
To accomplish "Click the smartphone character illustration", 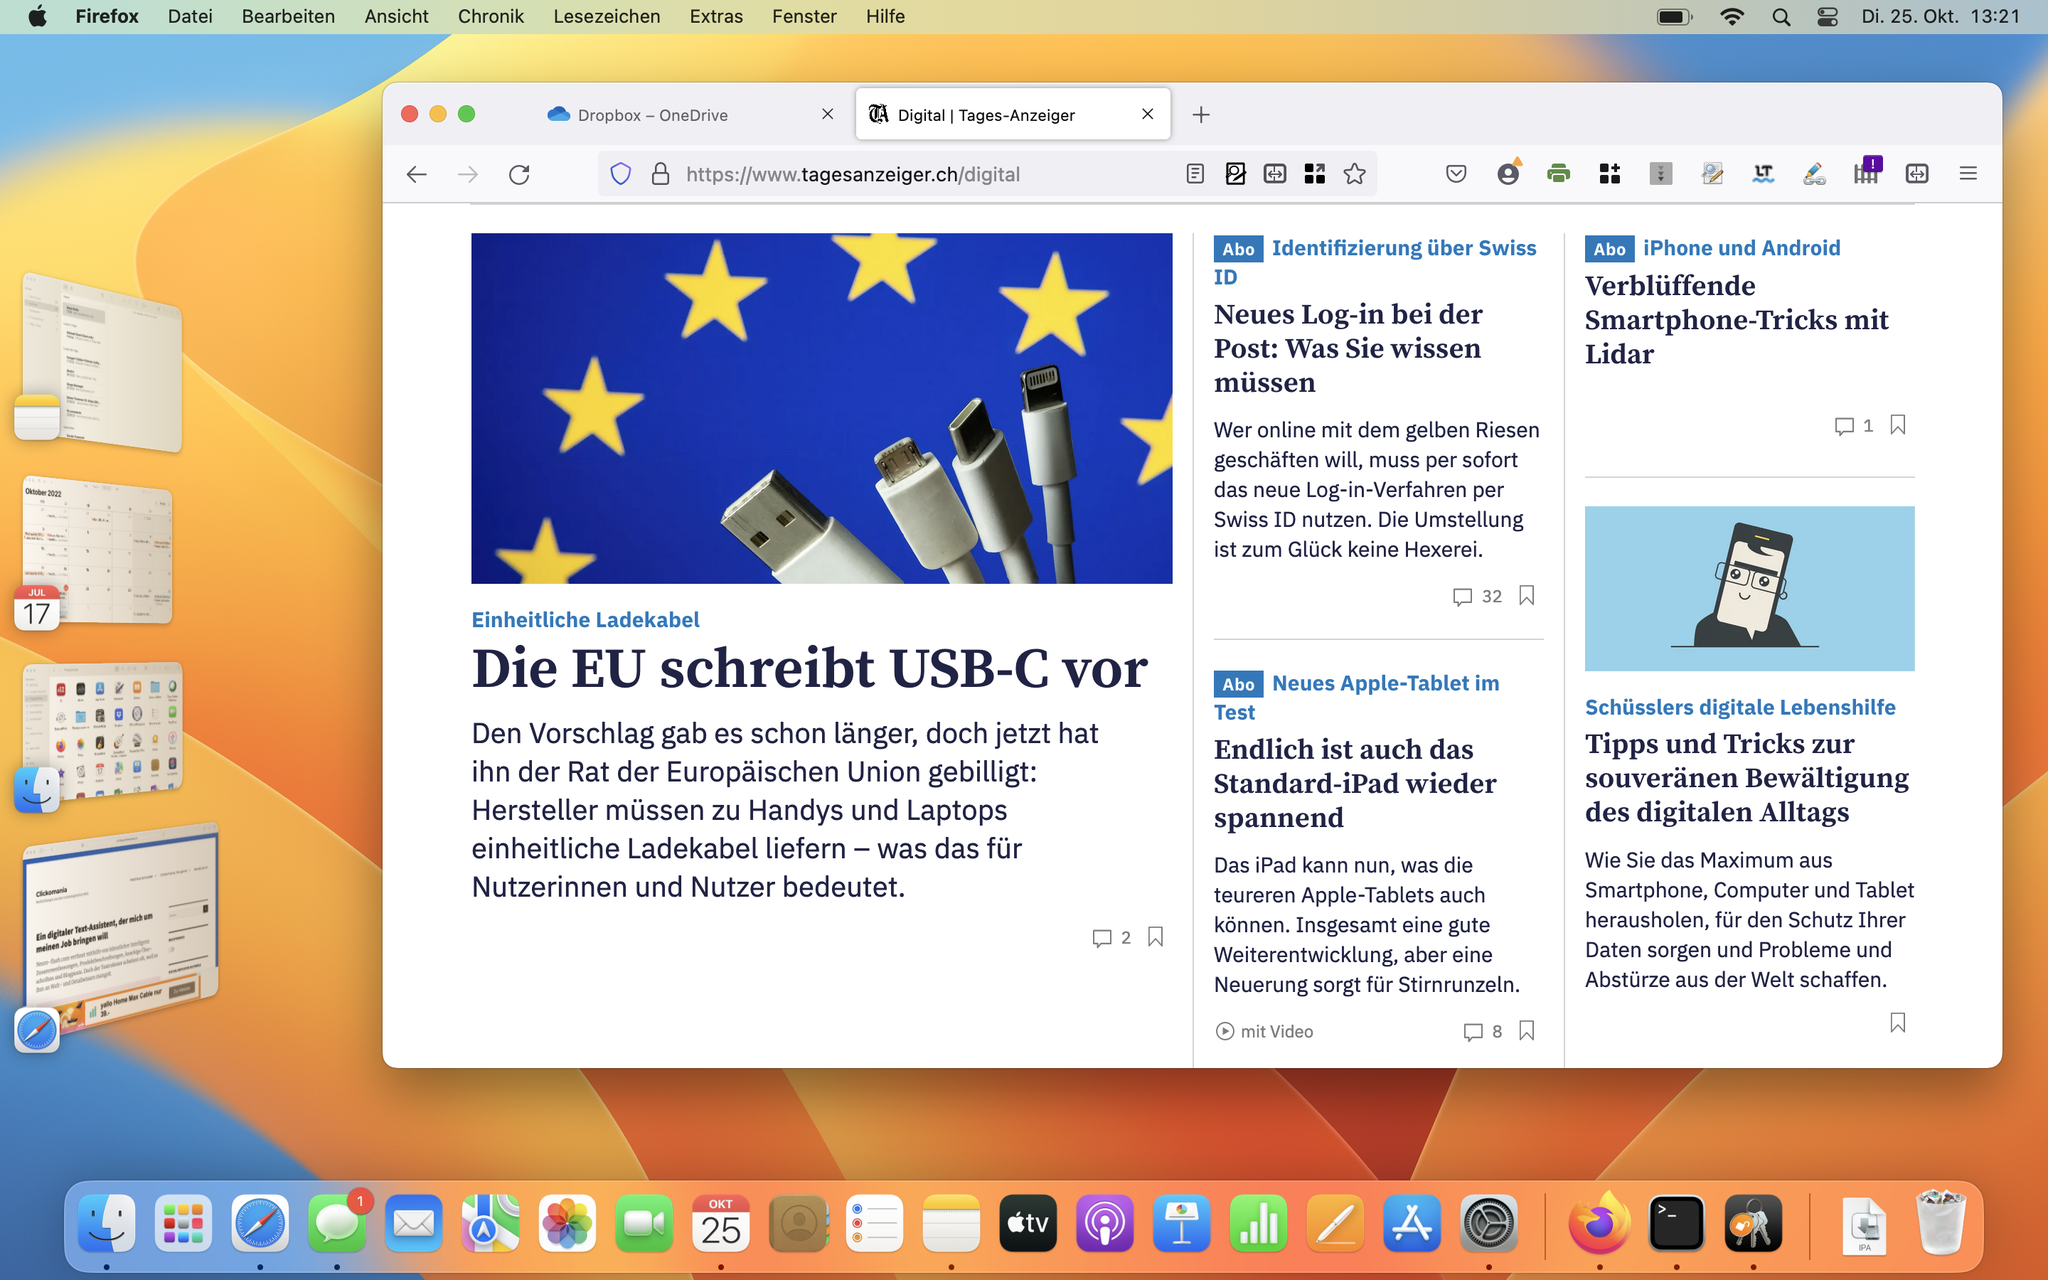I will pyautogui.click(x=1749, y=588).
